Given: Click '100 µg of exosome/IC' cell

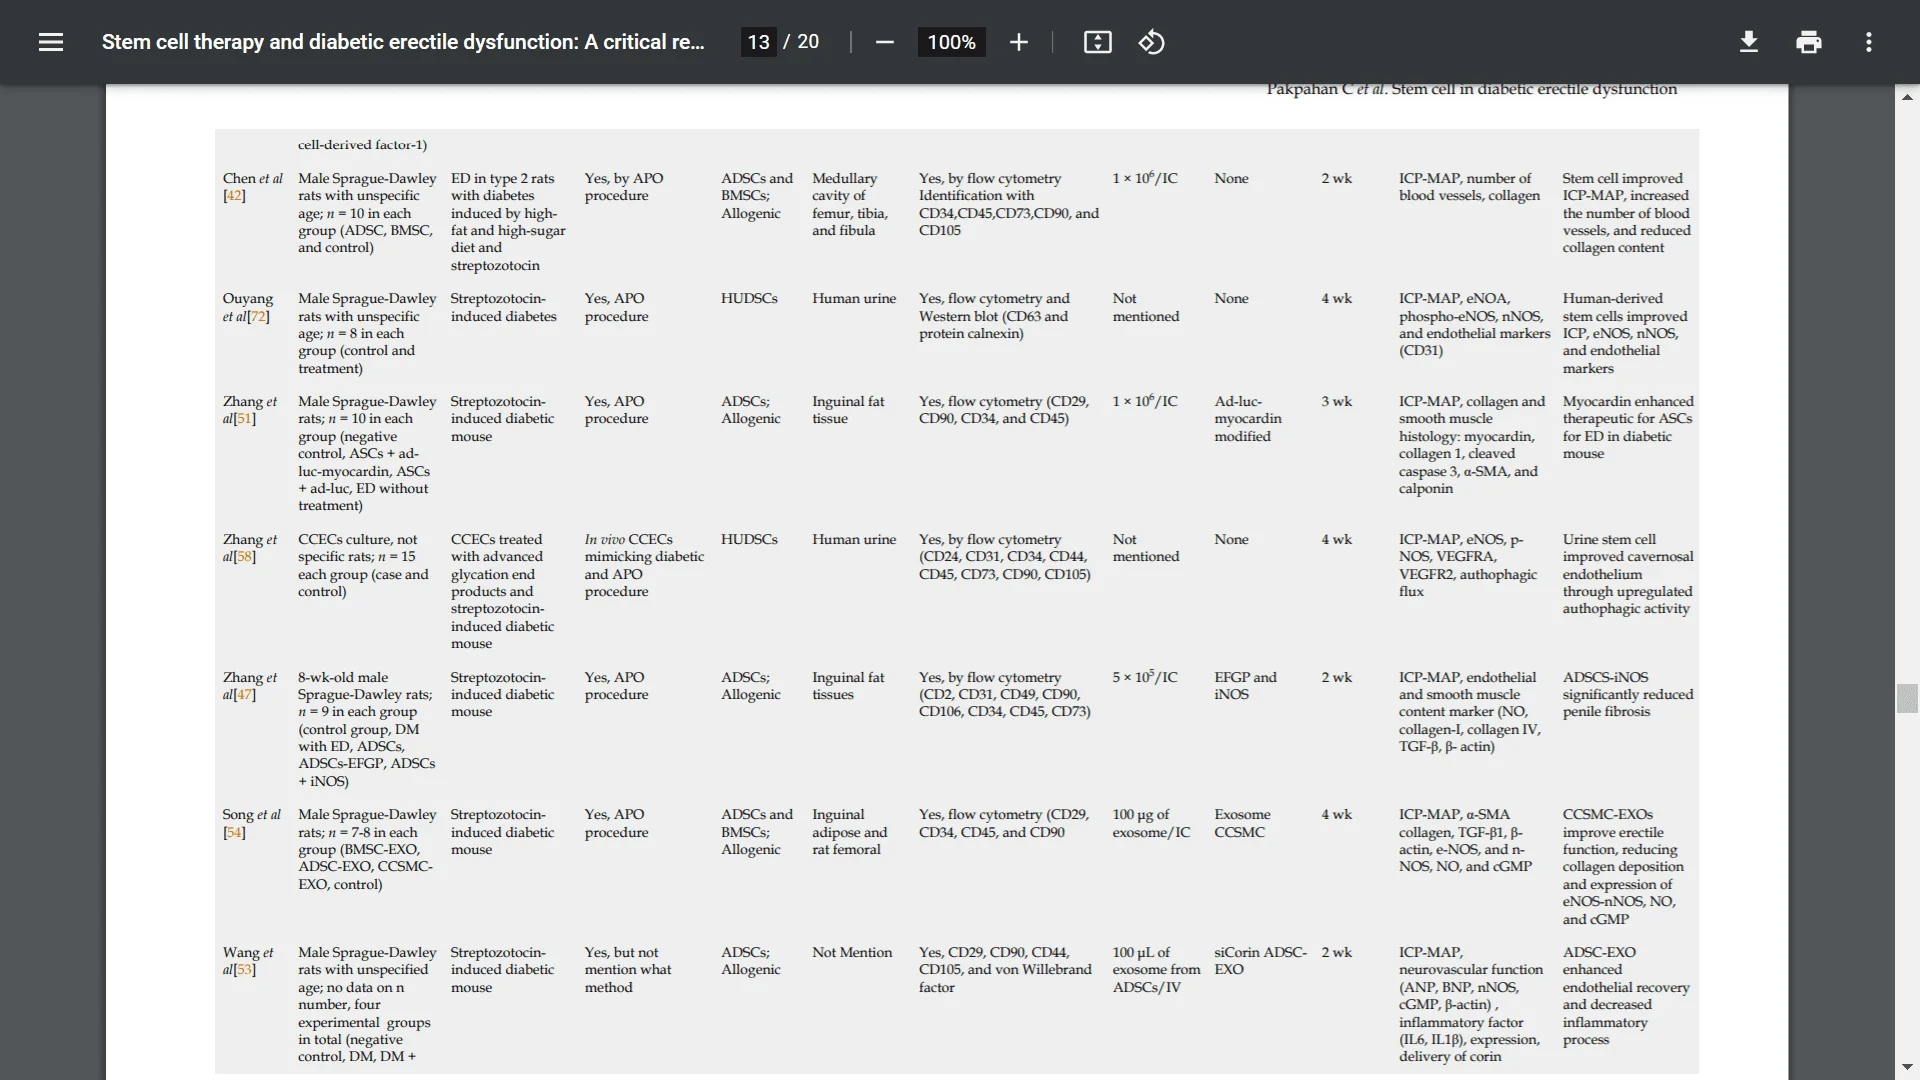Looking at the screenshot, I should [1151, 823].
